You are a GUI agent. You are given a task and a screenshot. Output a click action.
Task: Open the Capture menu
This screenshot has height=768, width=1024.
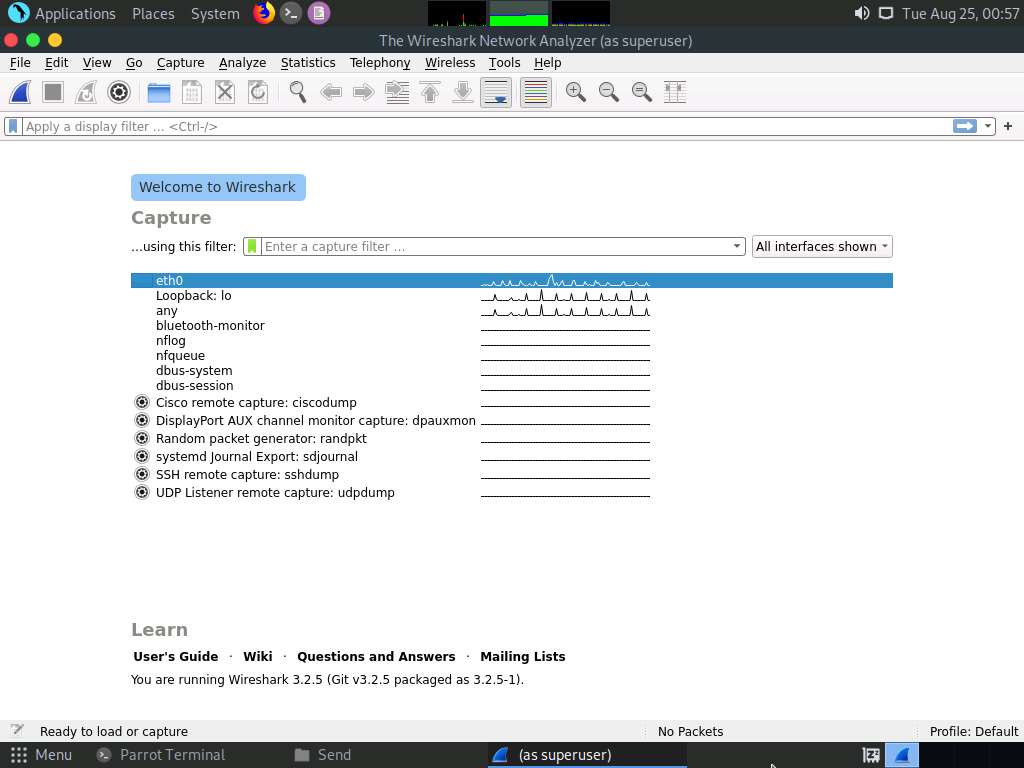tap(180, 63)
